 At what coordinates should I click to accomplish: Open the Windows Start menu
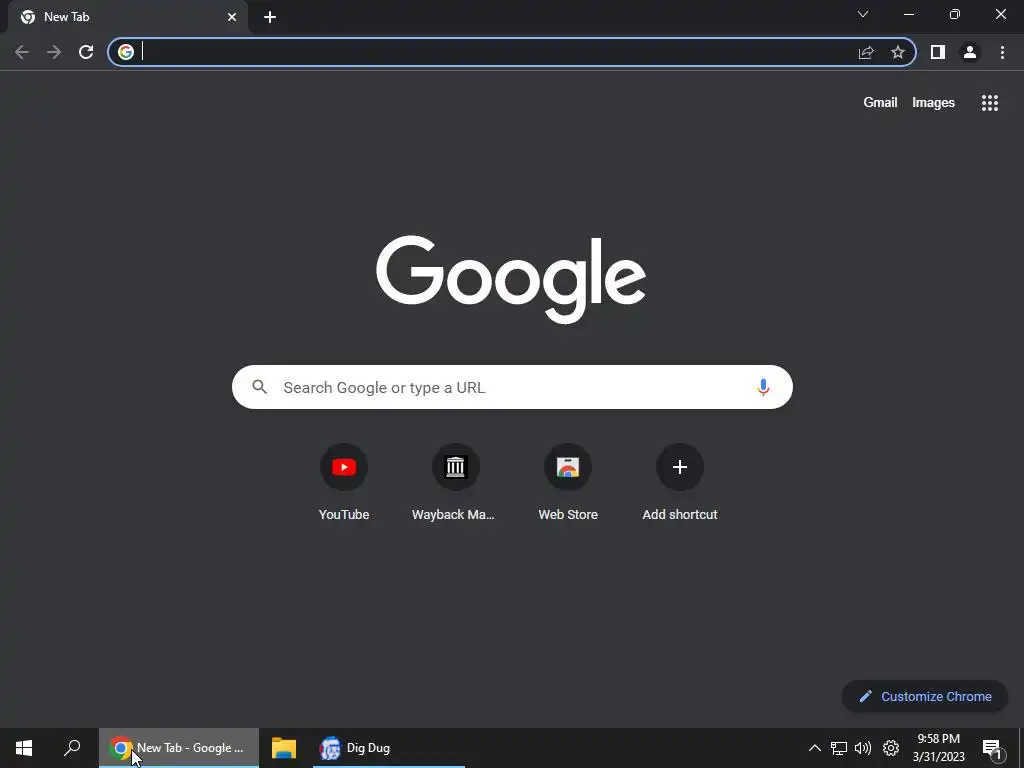[x=24, y=748]
